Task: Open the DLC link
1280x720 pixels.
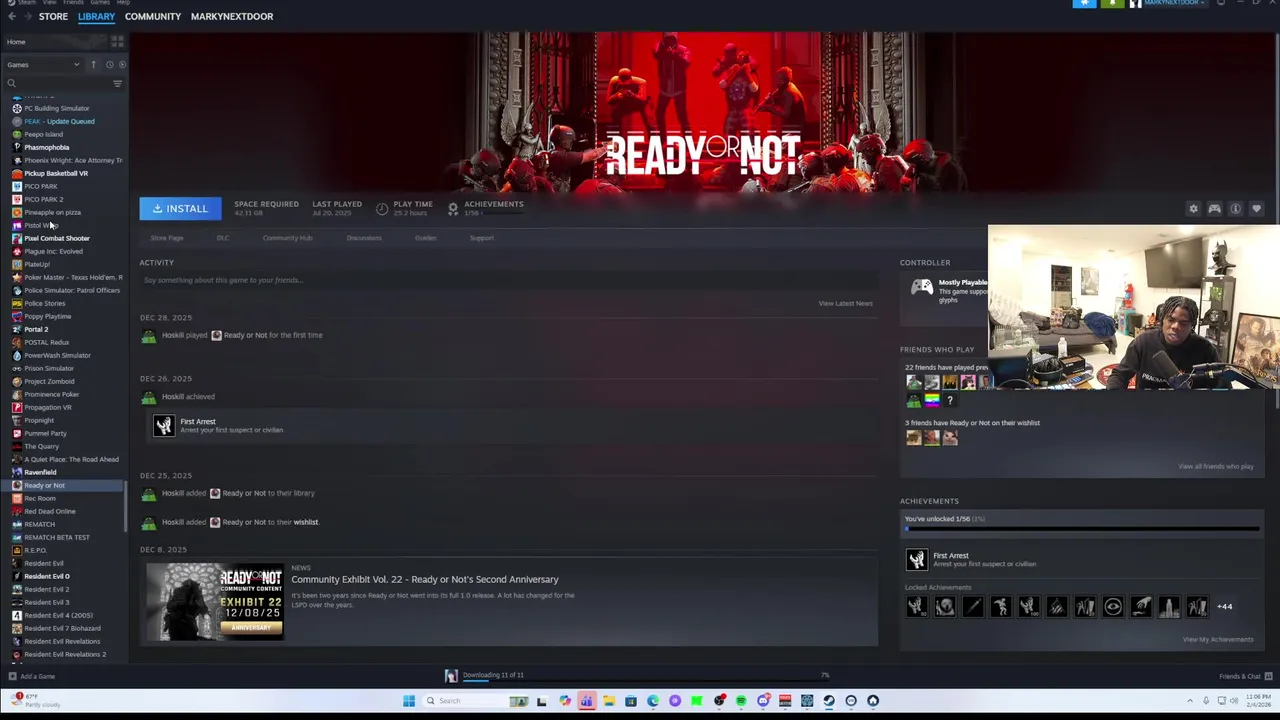Action: point(223,238)
